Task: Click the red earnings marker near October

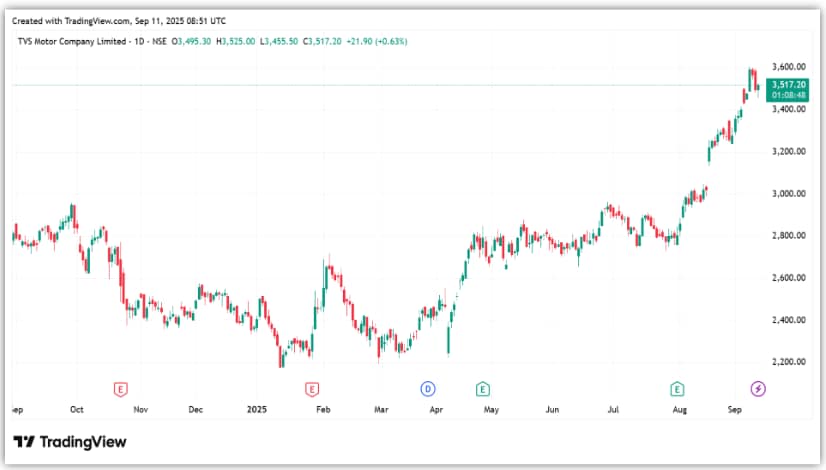Action: [x=121, y=388]
